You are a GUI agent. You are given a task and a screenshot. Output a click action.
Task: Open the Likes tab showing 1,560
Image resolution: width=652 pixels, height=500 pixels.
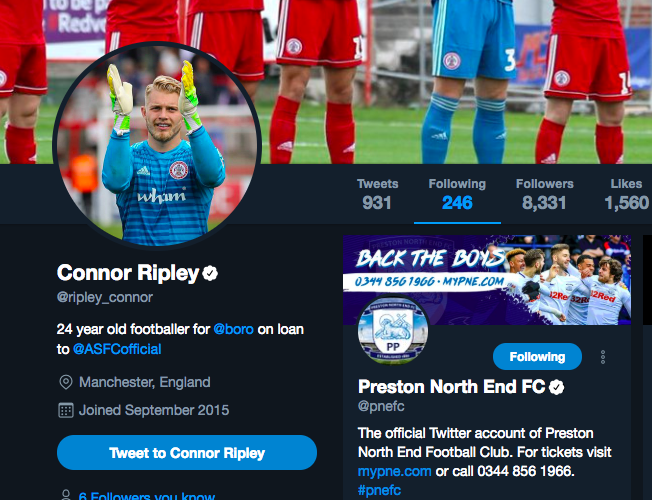[x=626, y=194]
